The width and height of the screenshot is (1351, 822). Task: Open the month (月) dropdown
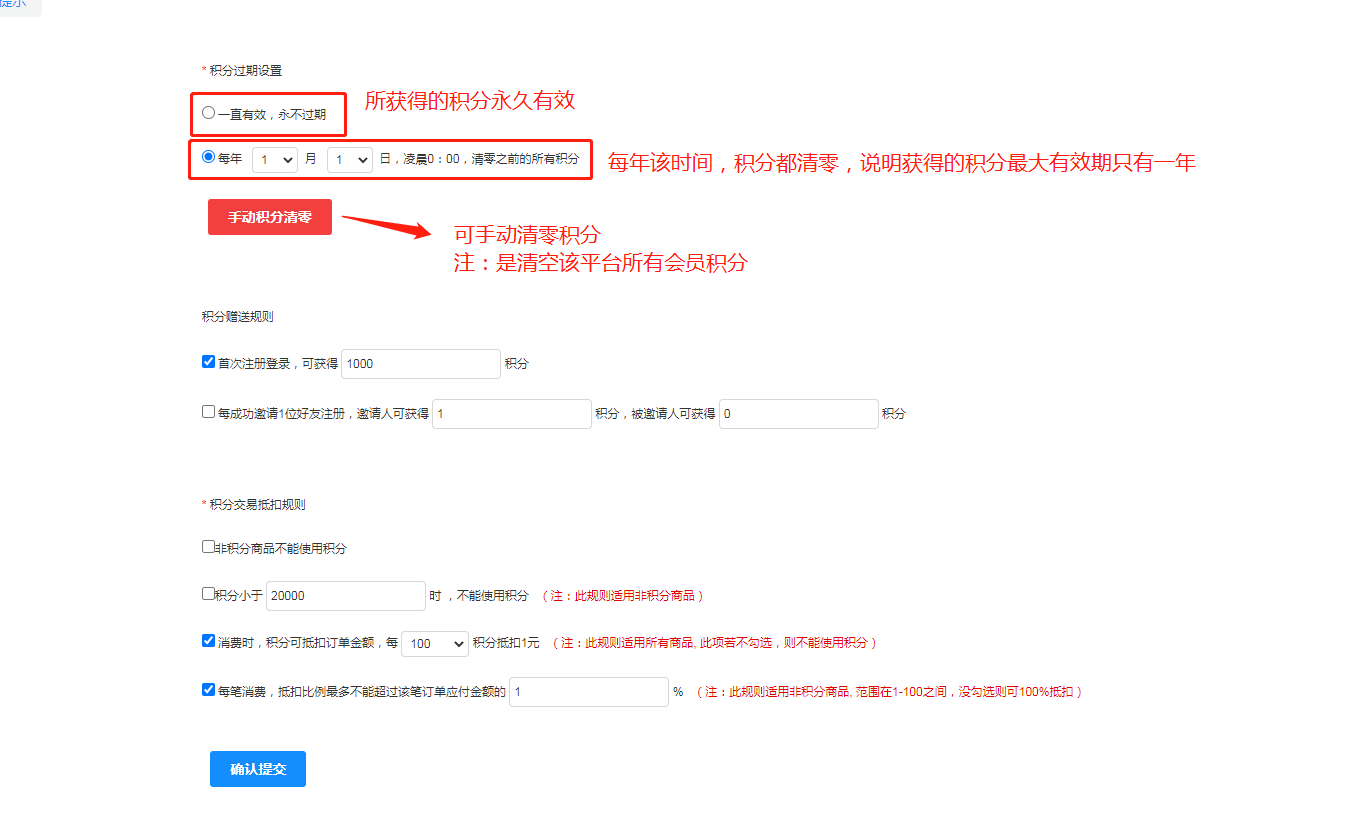click(x=274, y=159)
